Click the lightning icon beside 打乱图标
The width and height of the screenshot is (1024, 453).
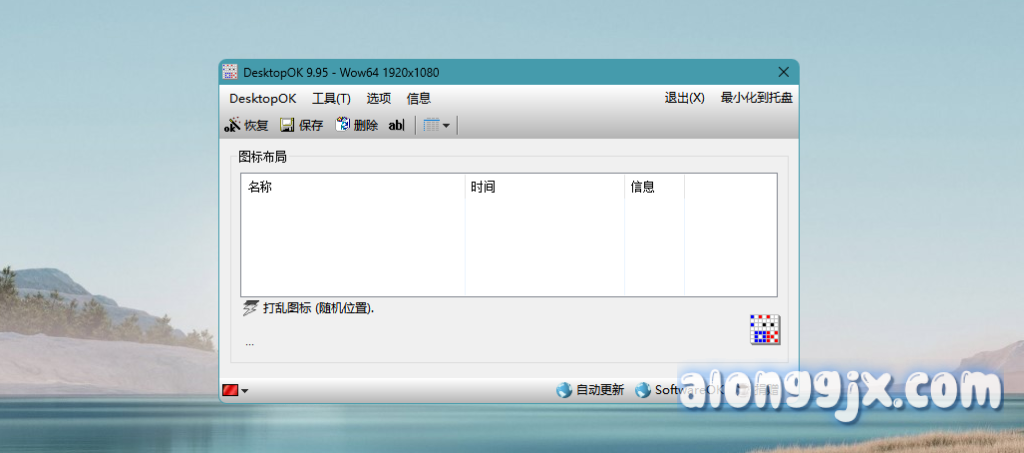[250, 308]
